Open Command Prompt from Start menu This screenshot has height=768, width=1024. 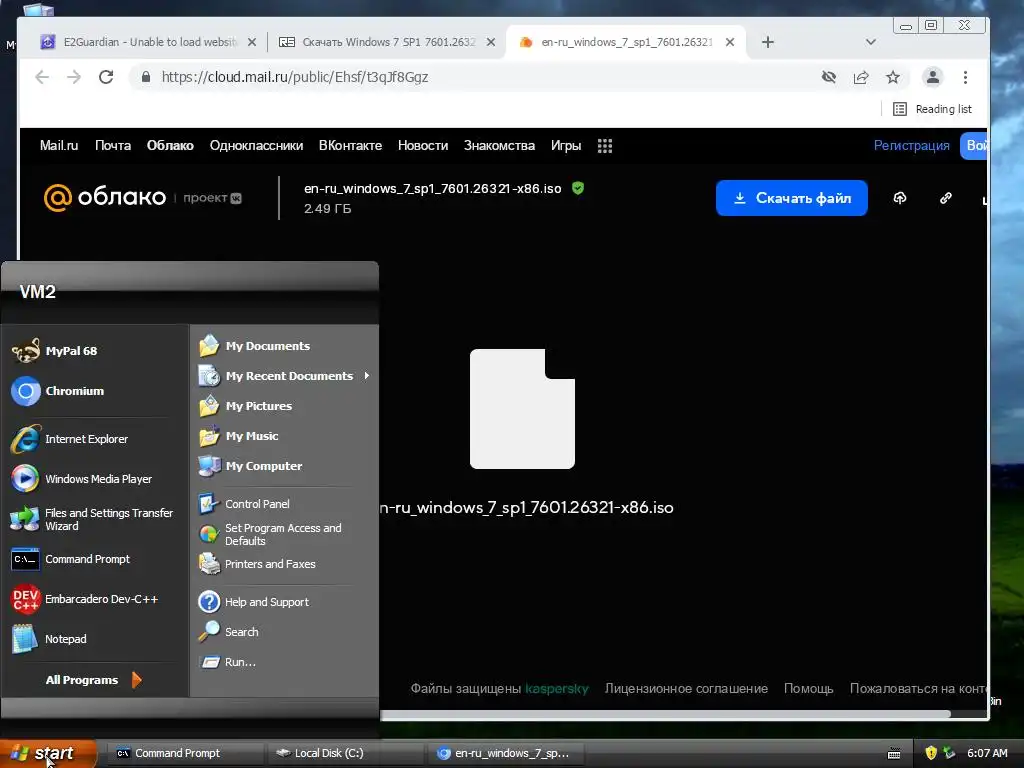click(71, 559)
